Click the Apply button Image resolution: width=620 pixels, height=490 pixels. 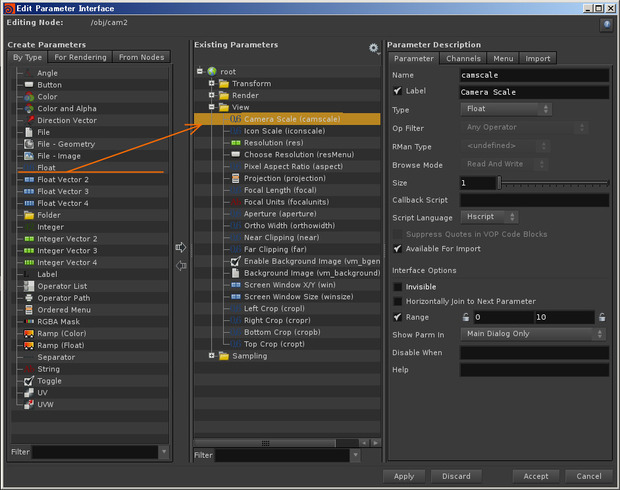coord(404,476)
